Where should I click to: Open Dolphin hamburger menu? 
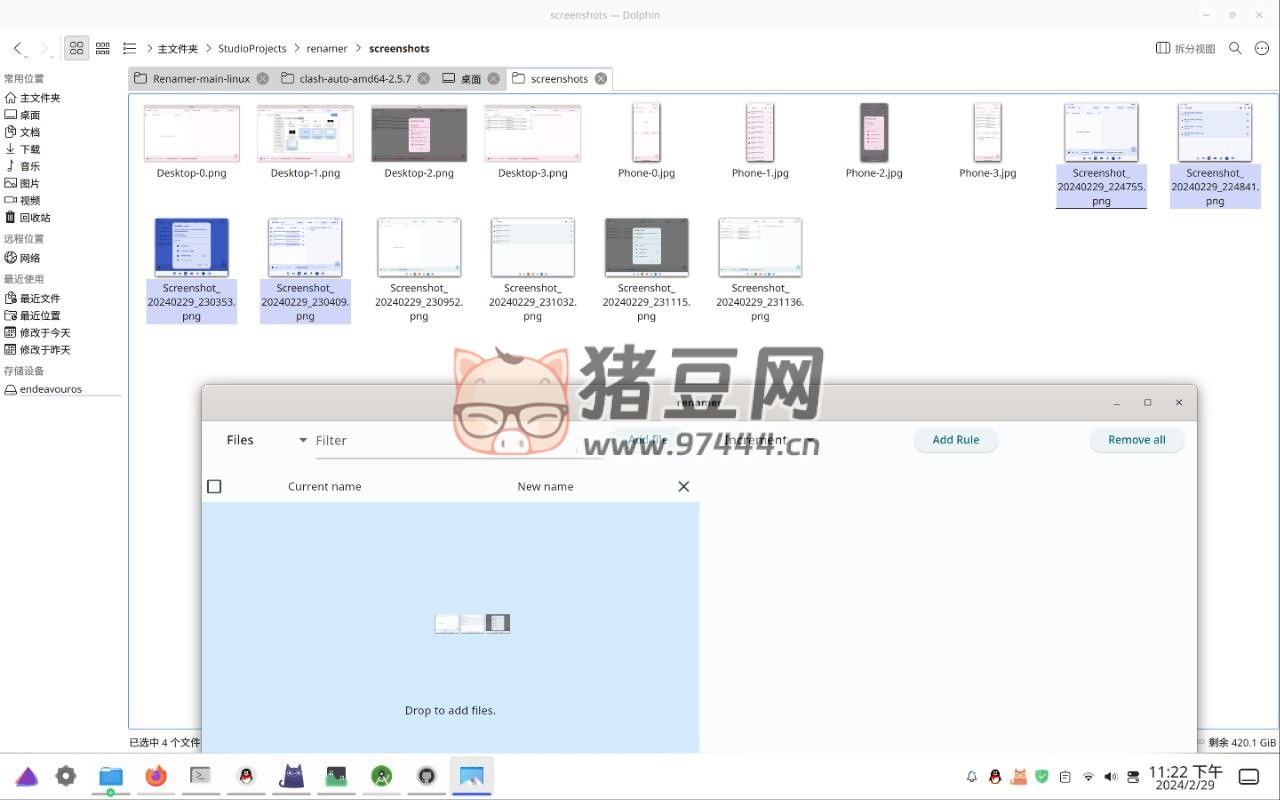1262,48
